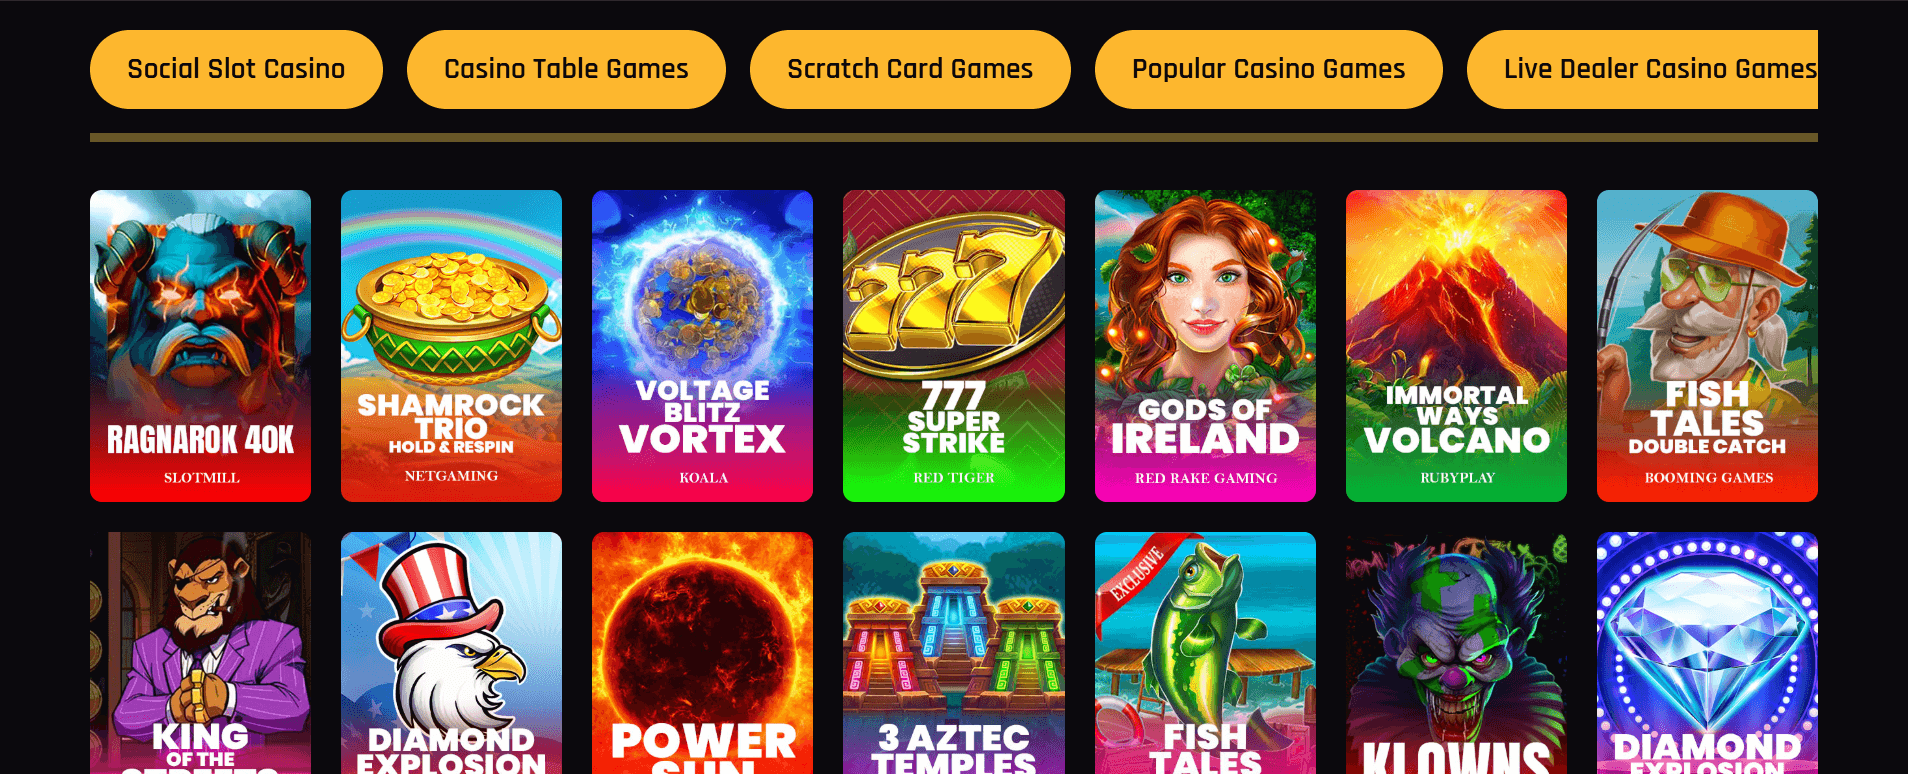Switch to Casino Table Games tab
This screenshot has width=1908, height=774.
click(x=566, y=69)
